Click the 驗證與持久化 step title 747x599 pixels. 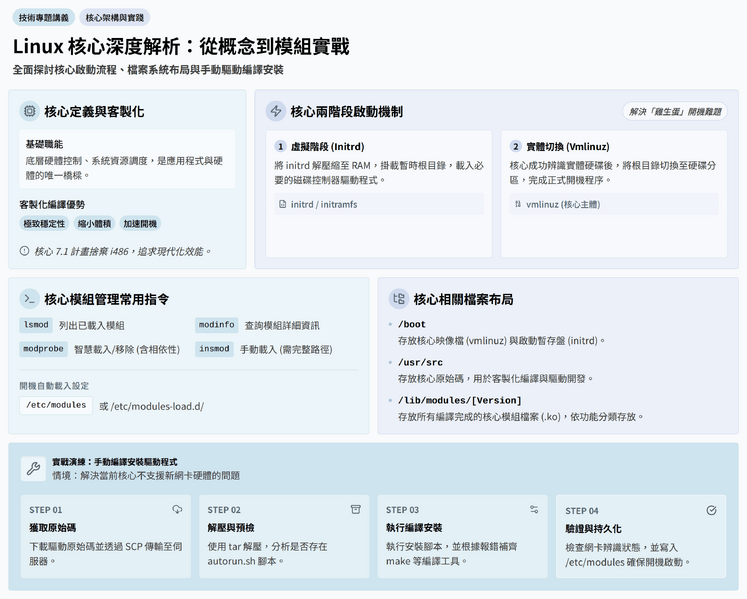(593, 528)
